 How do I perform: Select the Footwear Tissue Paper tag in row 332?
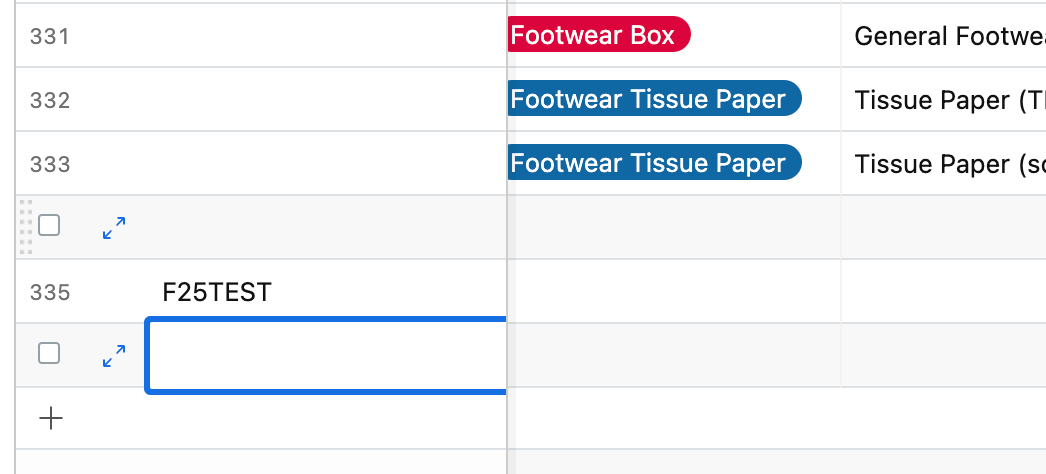654,99
